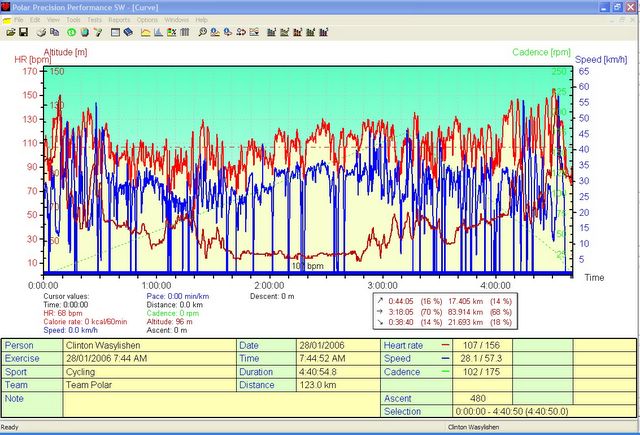The width and height of the screenshot is (640, 435).
Task: Open the blue diary book icon
Action: point(128,32)
